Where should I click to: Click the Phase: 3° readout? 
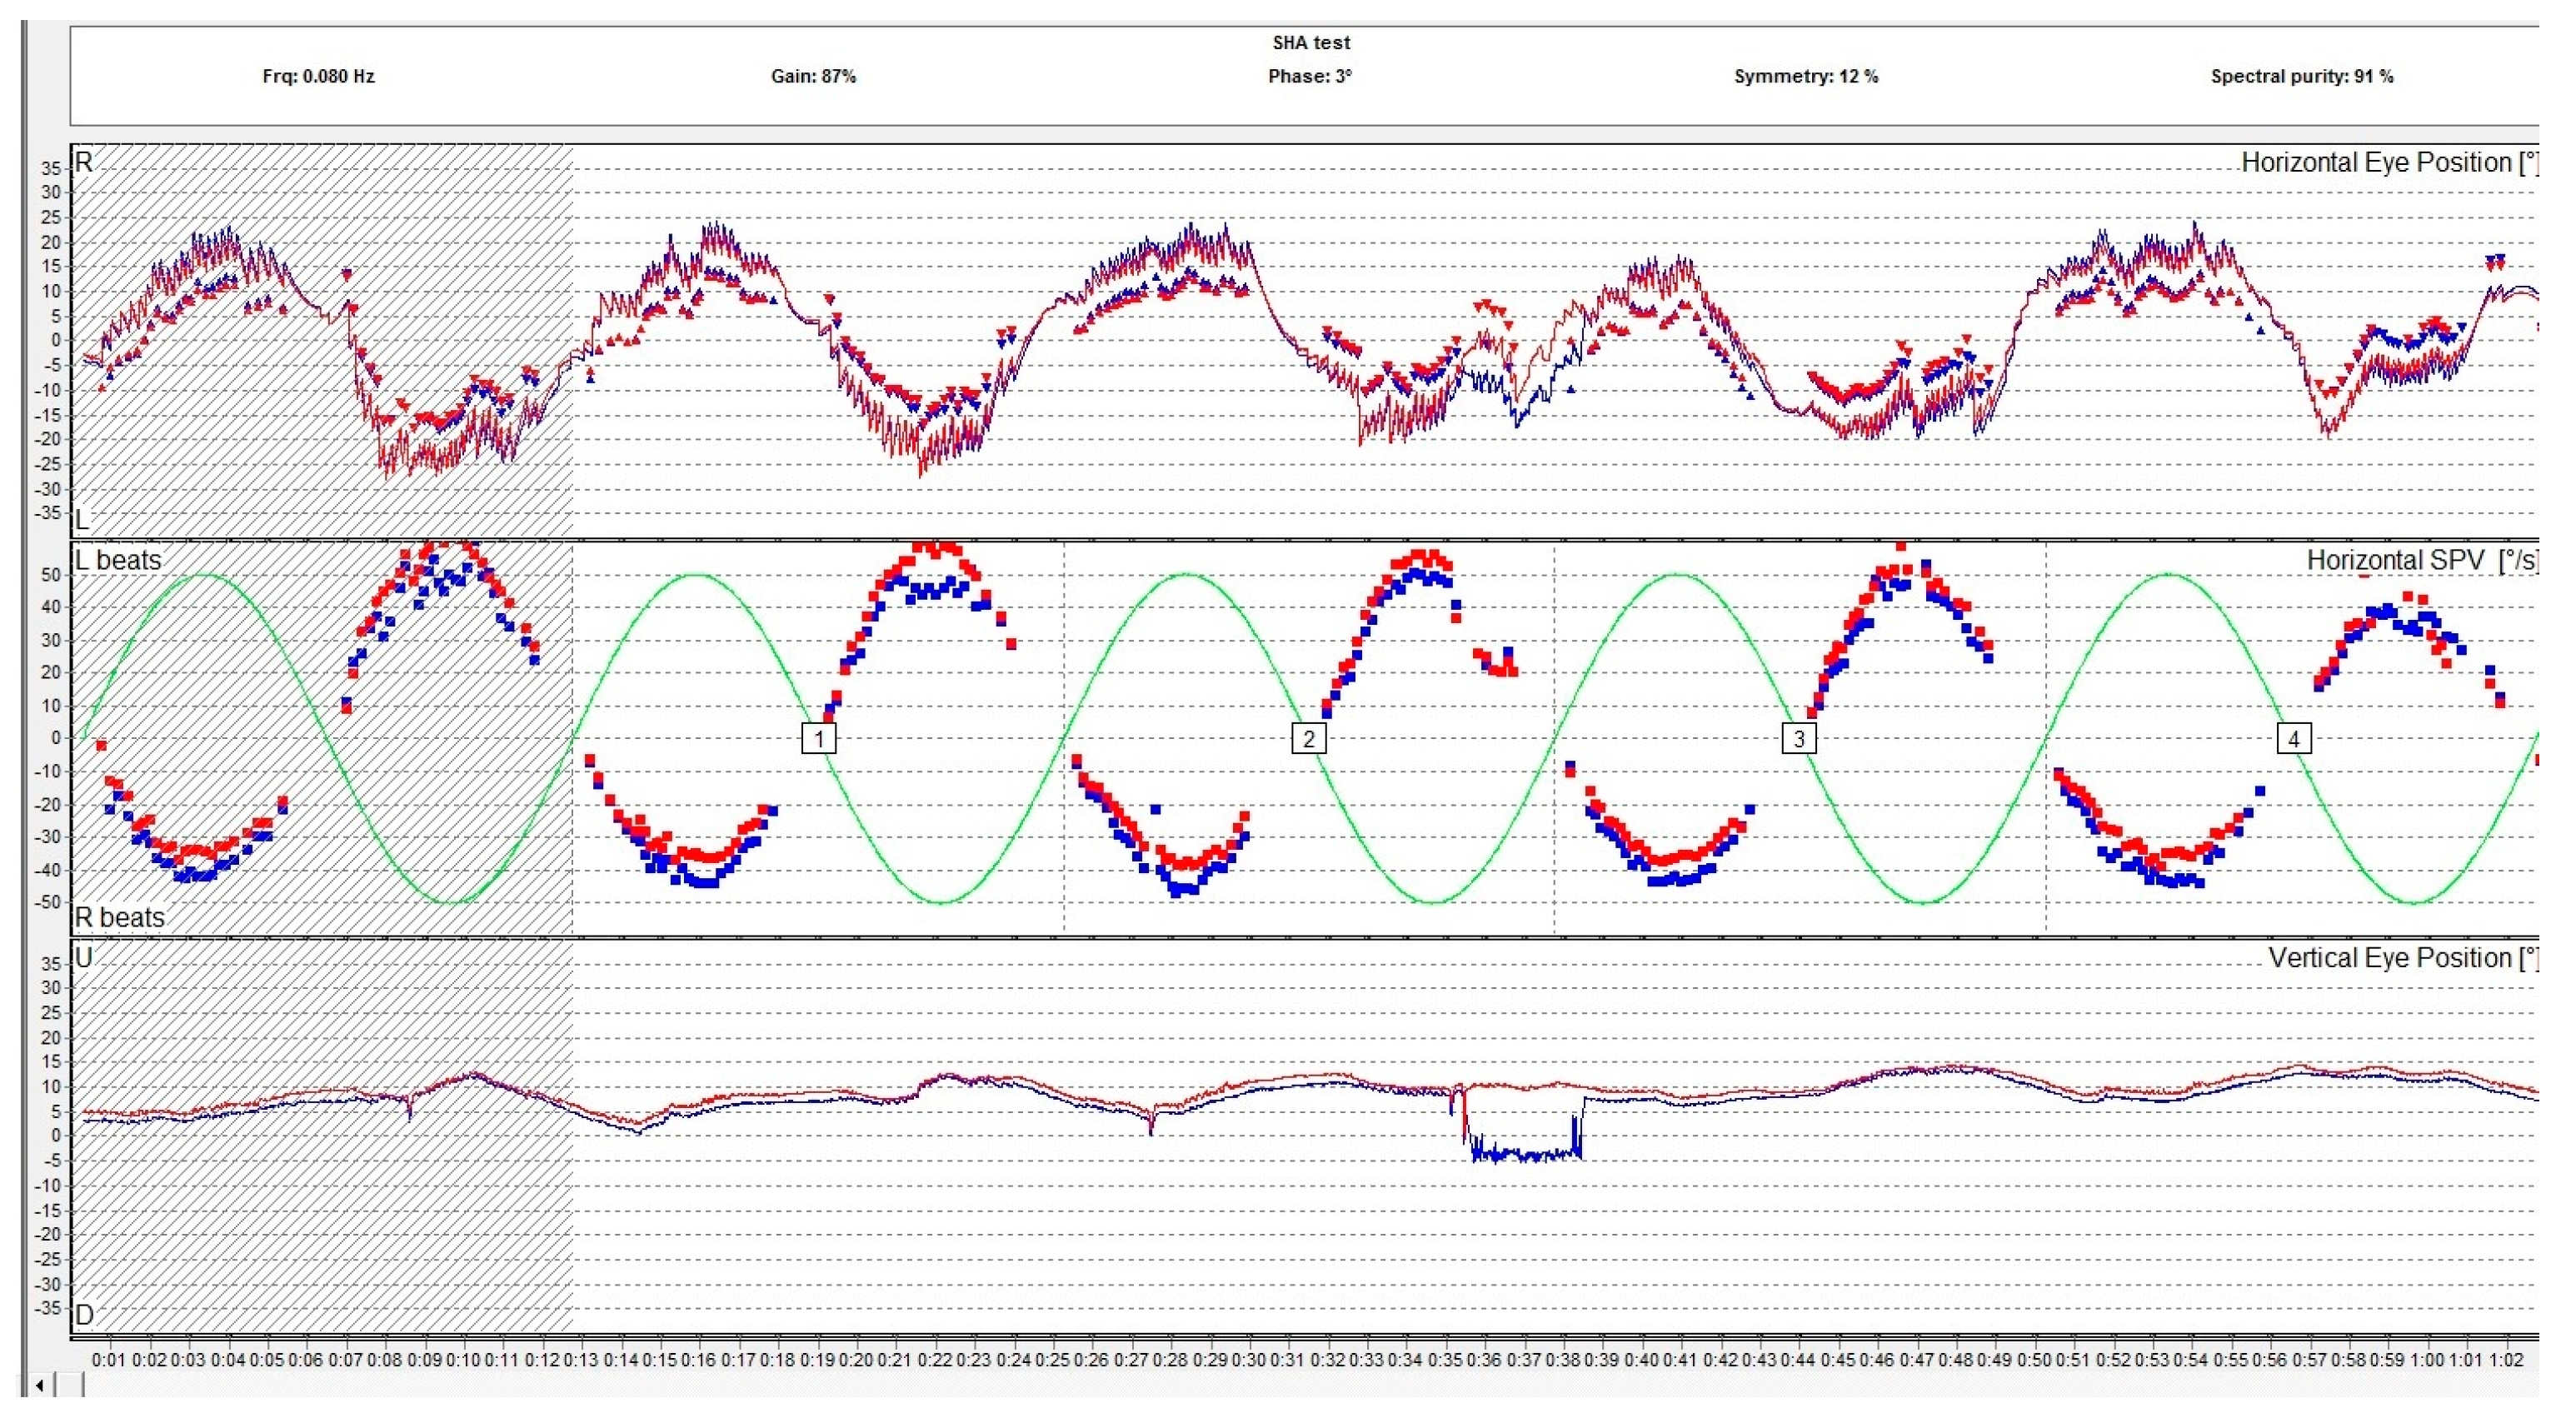point(1310,76)
